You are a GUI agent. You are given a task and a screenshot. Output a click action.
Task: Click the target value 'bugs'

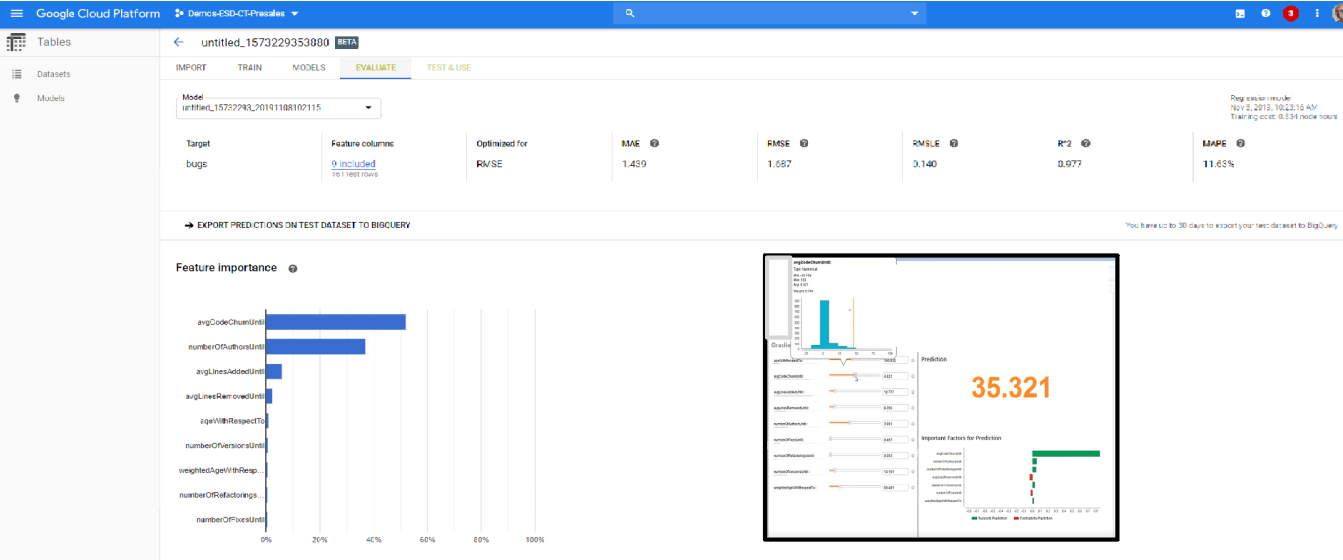pyautogui.click(x=197, y=164)
